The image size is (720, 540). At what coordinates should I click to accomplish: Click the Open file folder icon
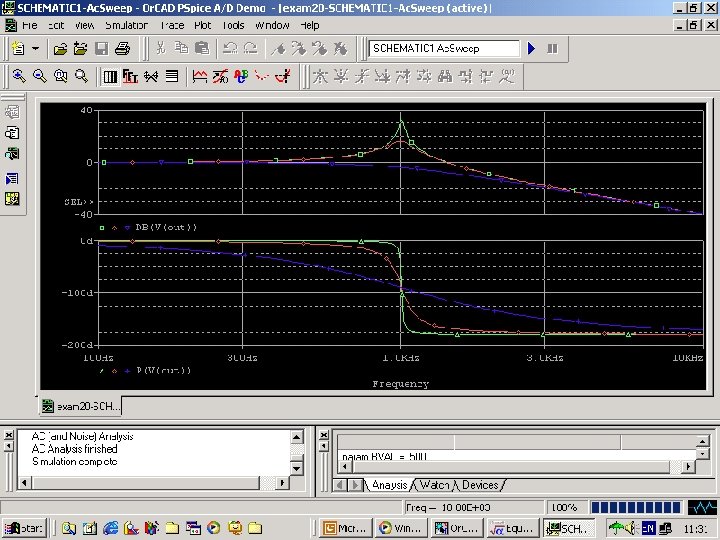60,48
